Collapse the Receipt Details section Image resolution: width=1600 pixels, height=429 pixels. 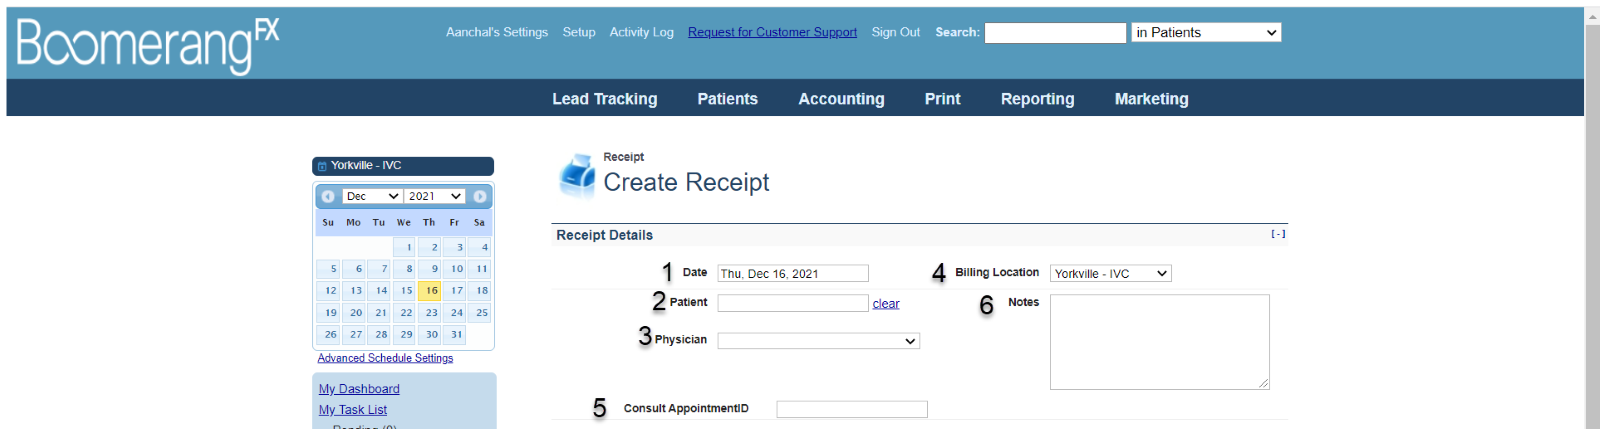pyautogui.click(x=1278, y=234)
